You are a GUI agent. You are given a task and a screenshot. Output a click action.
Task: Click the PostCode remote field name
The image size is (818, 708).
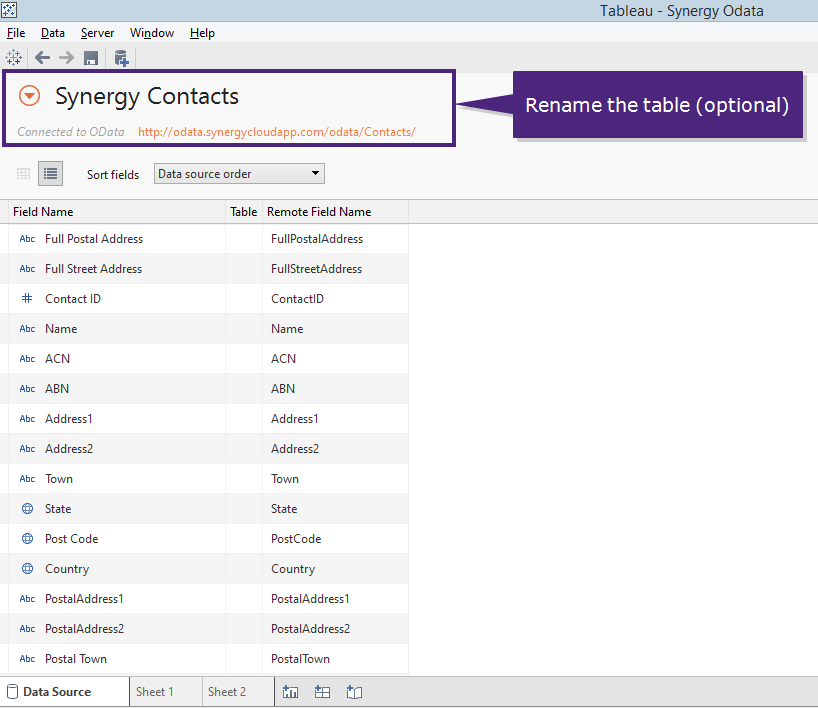(296, 539)
